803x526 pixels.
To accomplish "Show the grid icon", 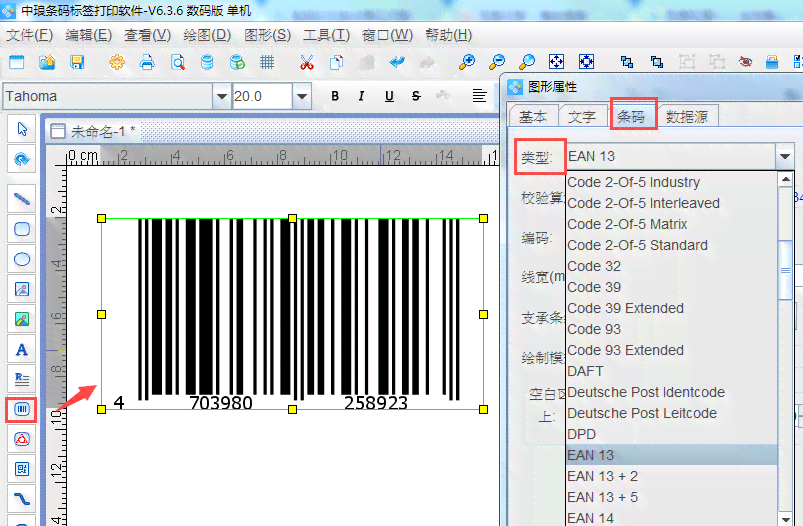I will (267, 62).
